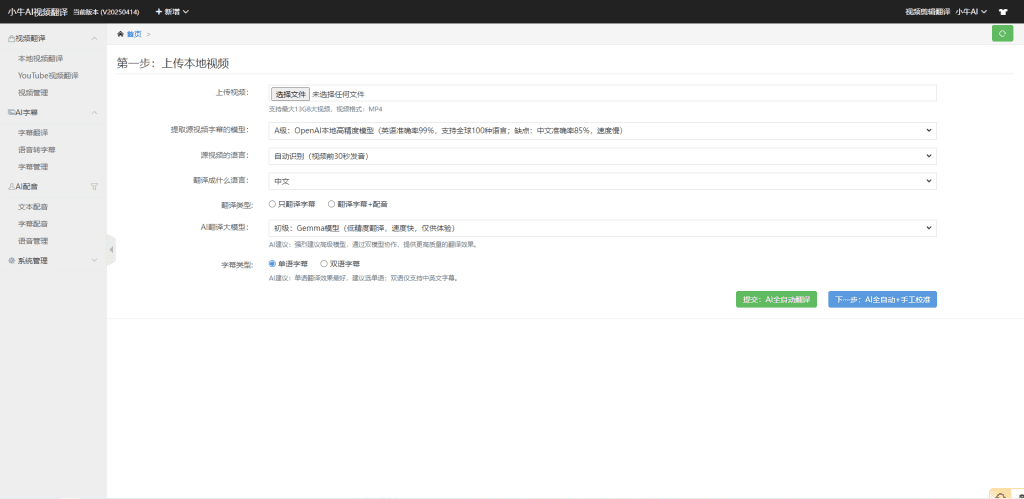1024x499 pixels.
Task: Select the 只翻译字幕 radio option
Action: (x=273, y=204)
